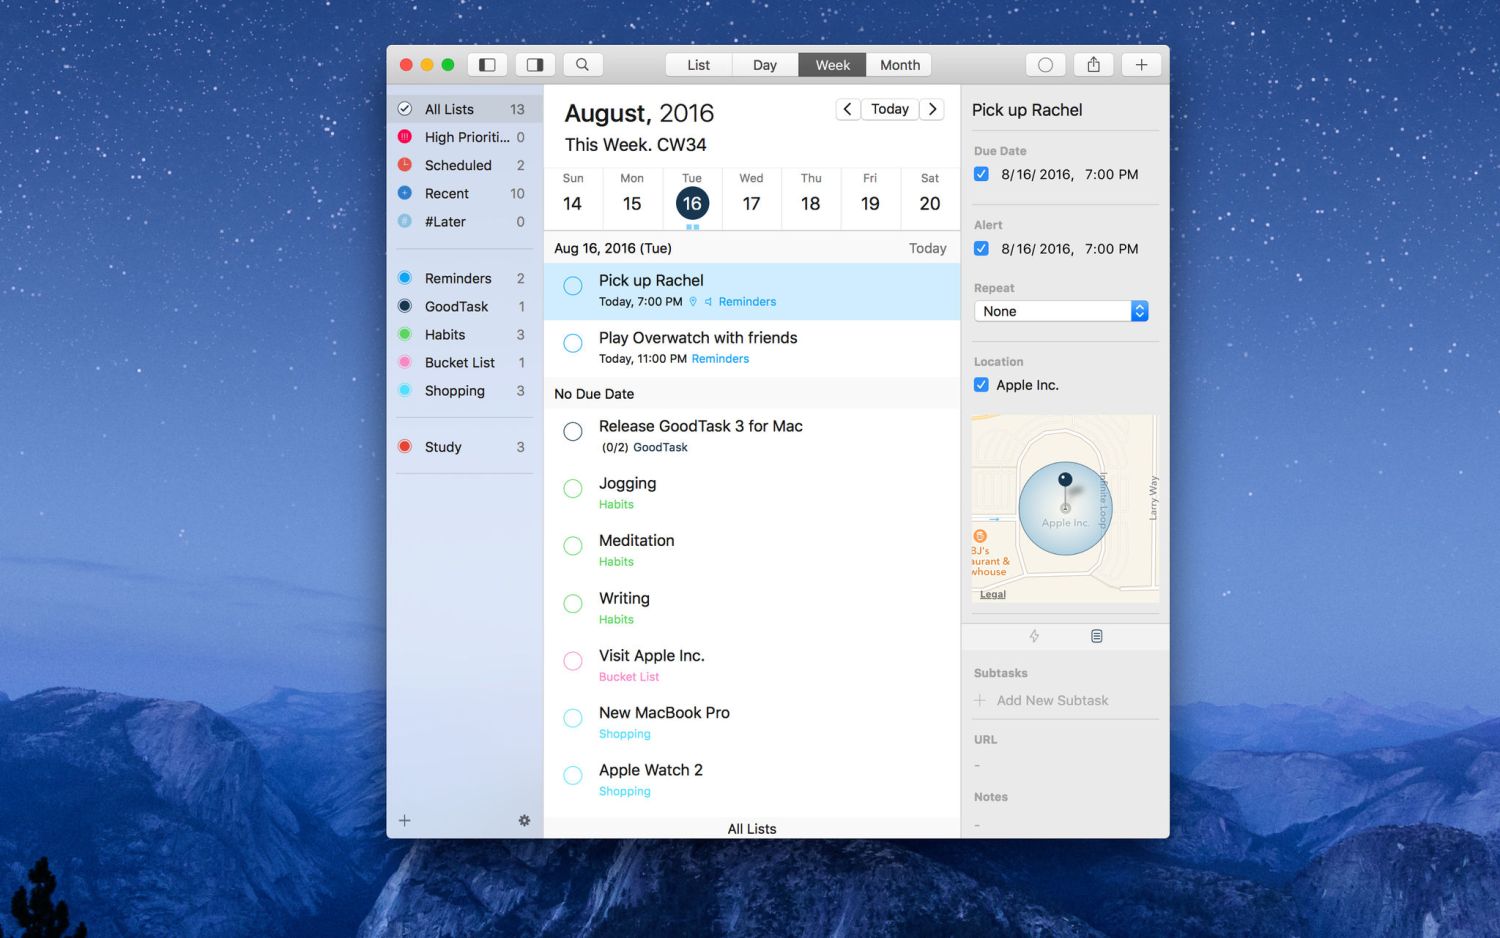The height and width of the screenshot is (938, 1500).
Task: Toggle the left sidebar panel icon
Action: (x=487, y=65)
